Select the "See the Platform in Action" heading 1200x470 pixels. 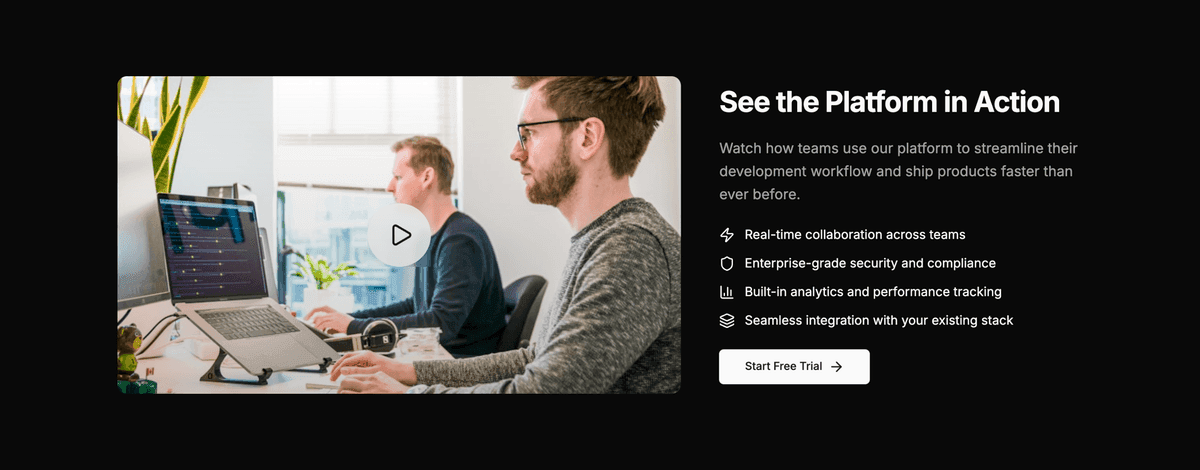[x=889, y=102]
